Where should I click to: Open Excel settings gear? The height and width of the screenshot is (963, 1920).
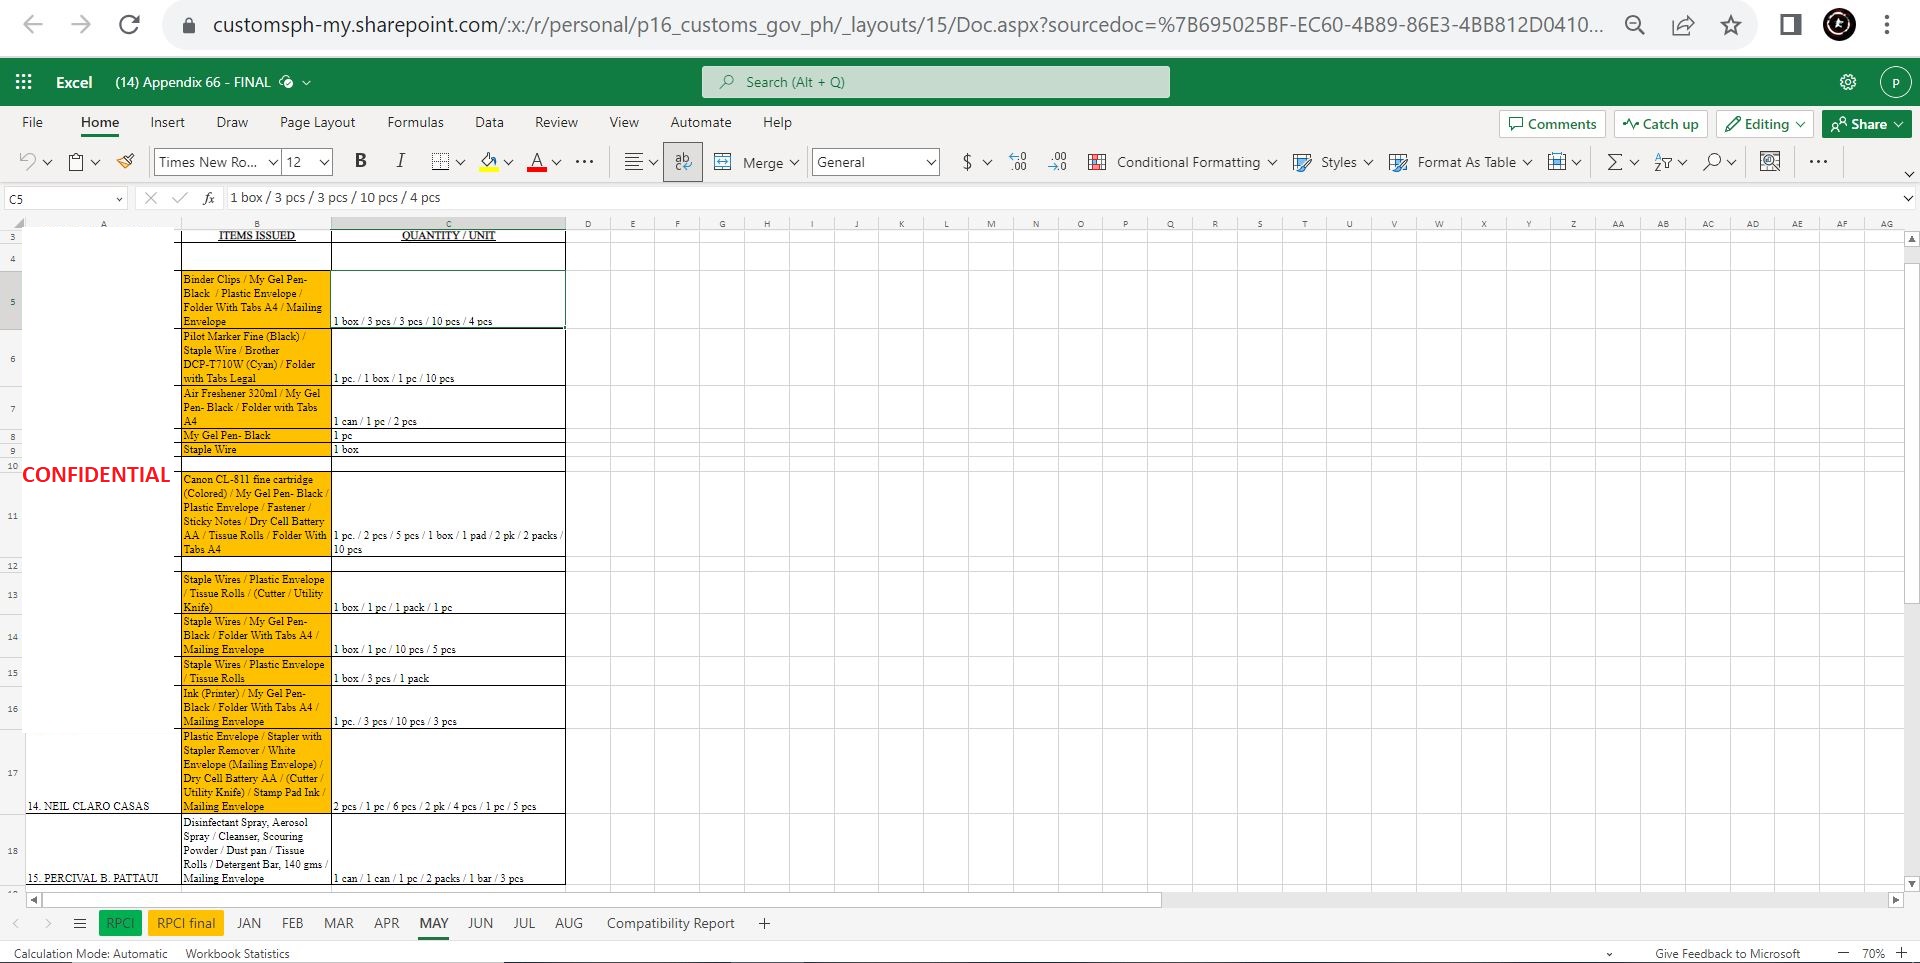coord(1848,82)
